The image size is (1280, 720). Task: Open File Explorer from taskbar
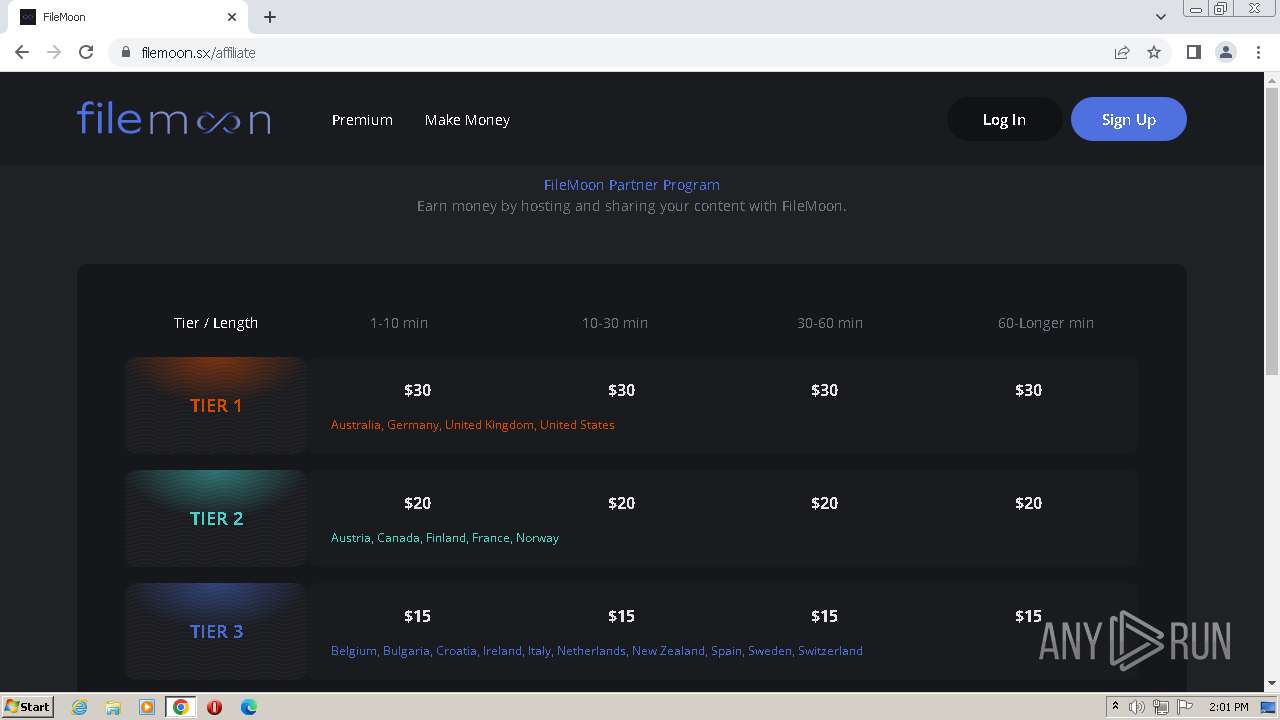click(x=113, y=707)
